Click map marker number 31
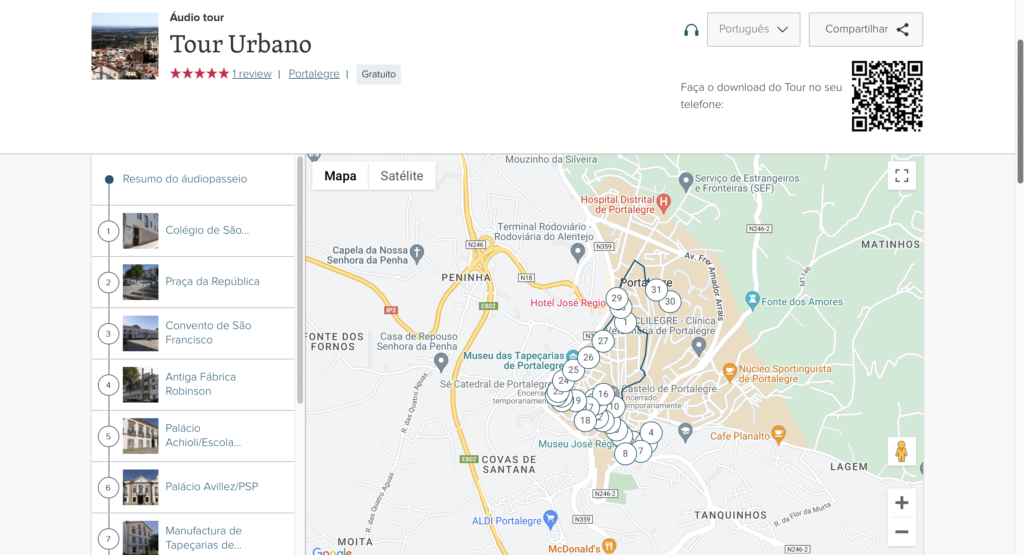 click(656, 289)
